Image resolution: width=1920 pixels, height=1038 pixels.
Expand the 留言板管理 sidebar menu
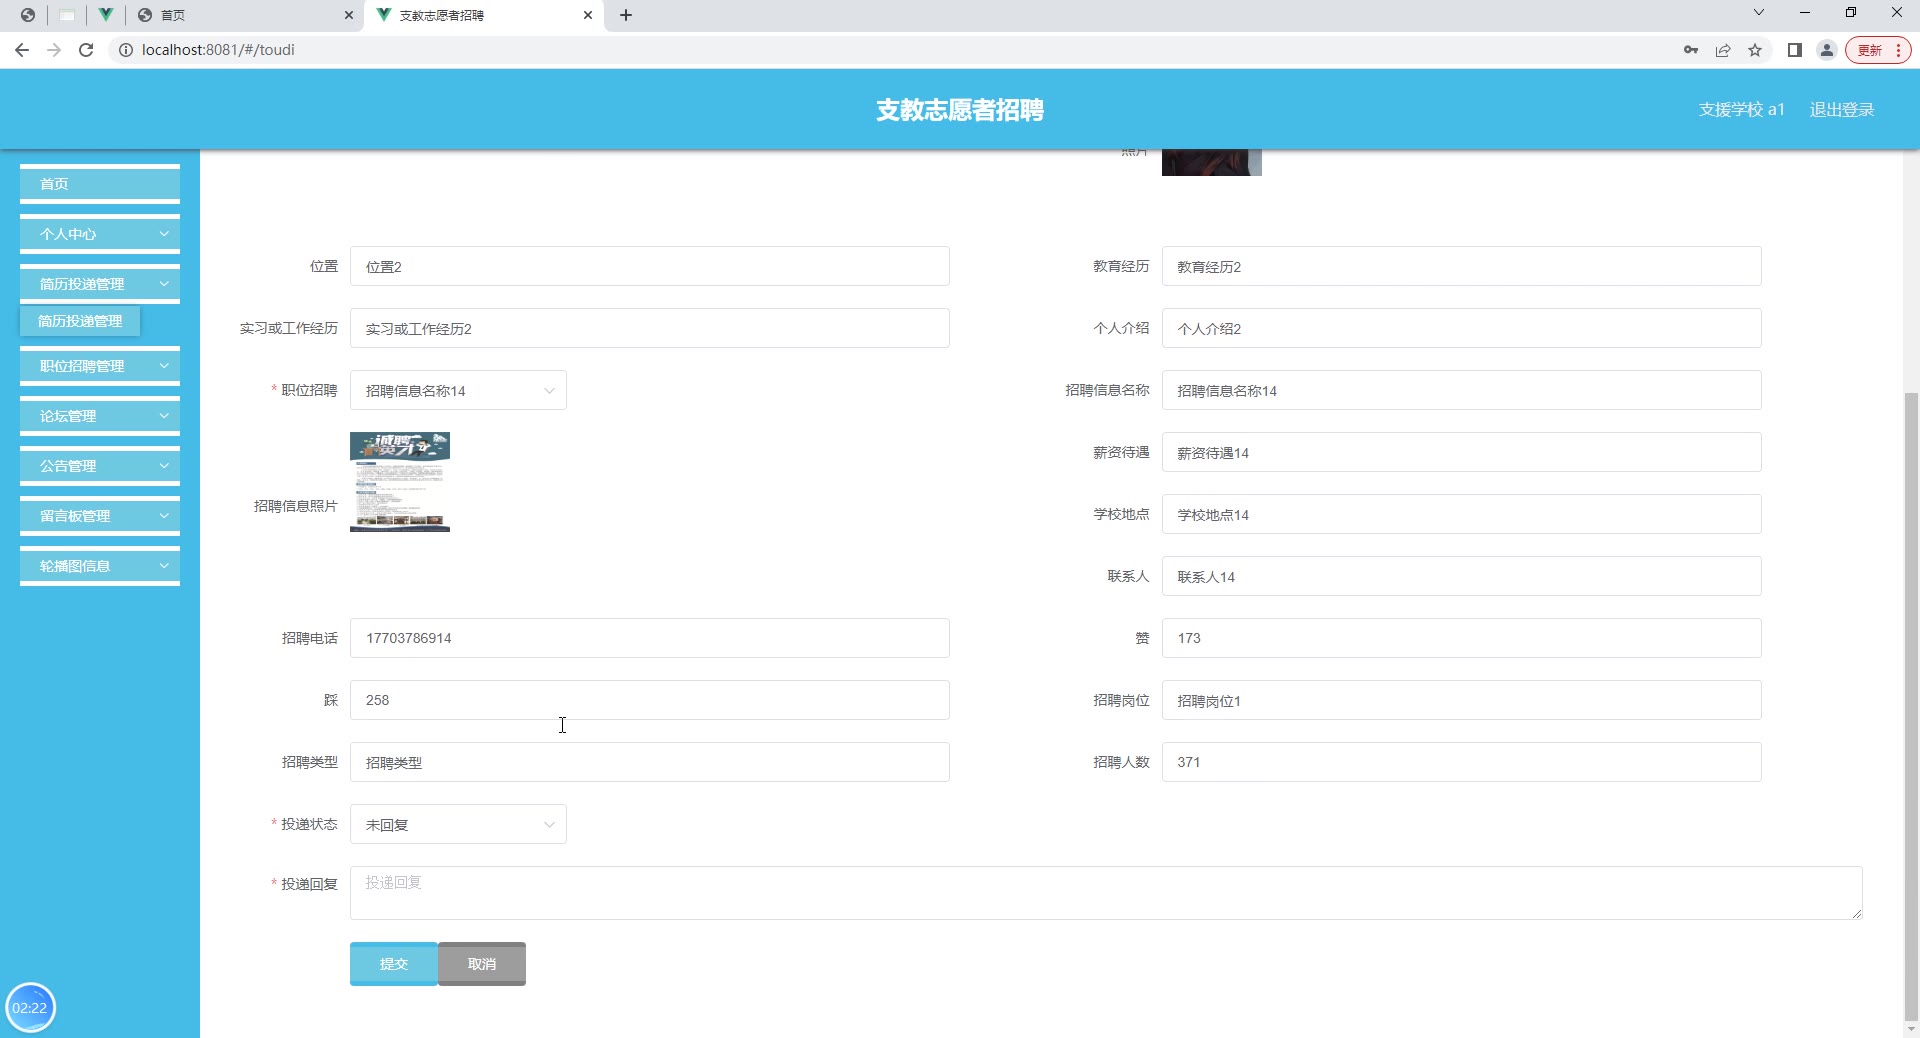point(100,516)
